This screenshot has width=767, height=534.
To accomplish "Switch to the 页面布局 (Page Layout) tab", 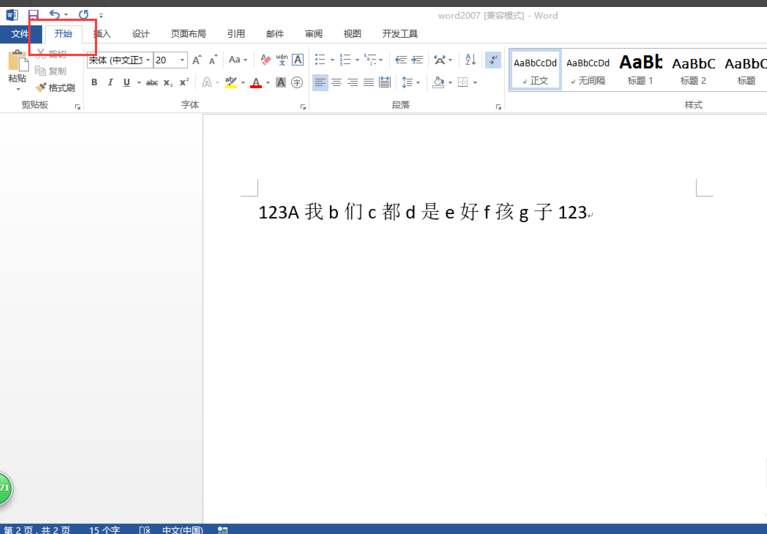I will click(x=188, y=34).
